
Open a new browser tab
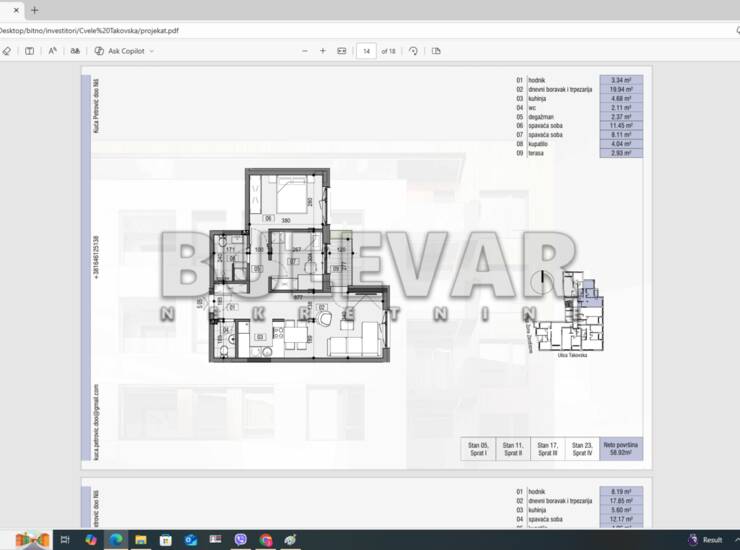click(35, 10)
